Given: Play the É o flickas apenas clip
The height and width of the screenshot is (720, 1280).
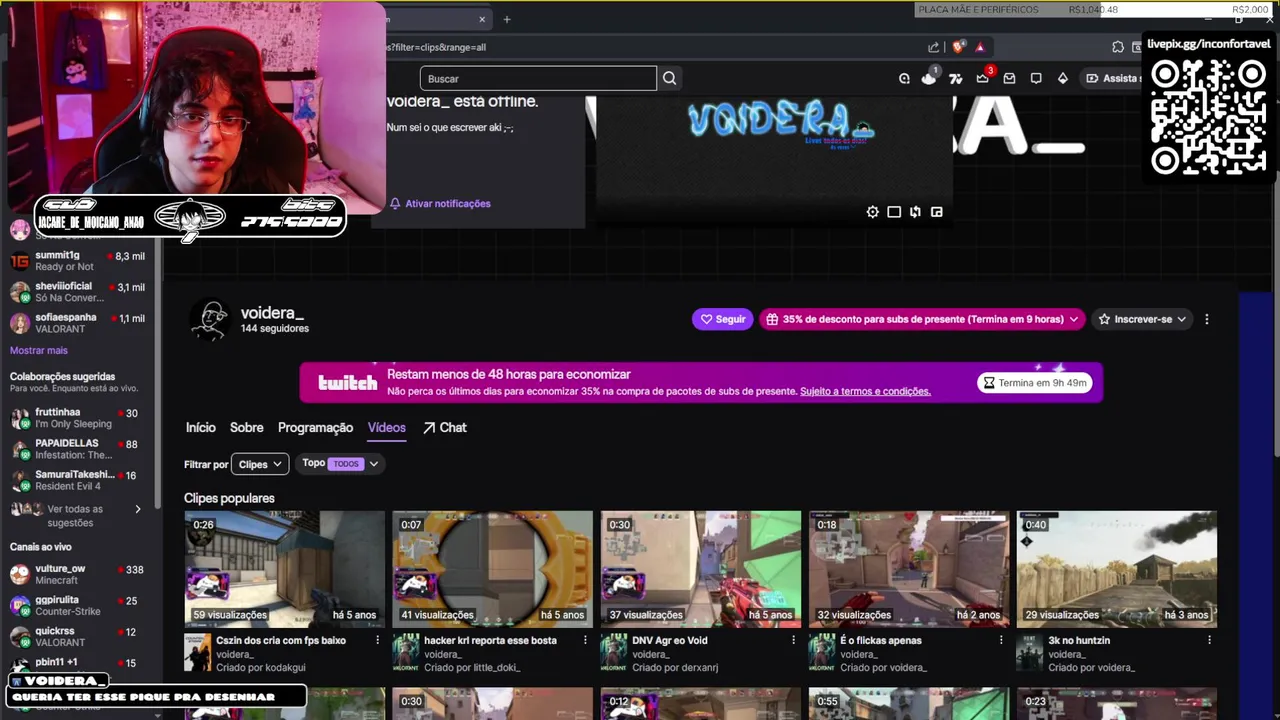Looking at the screenshot, I should click(x=908, y=568).
